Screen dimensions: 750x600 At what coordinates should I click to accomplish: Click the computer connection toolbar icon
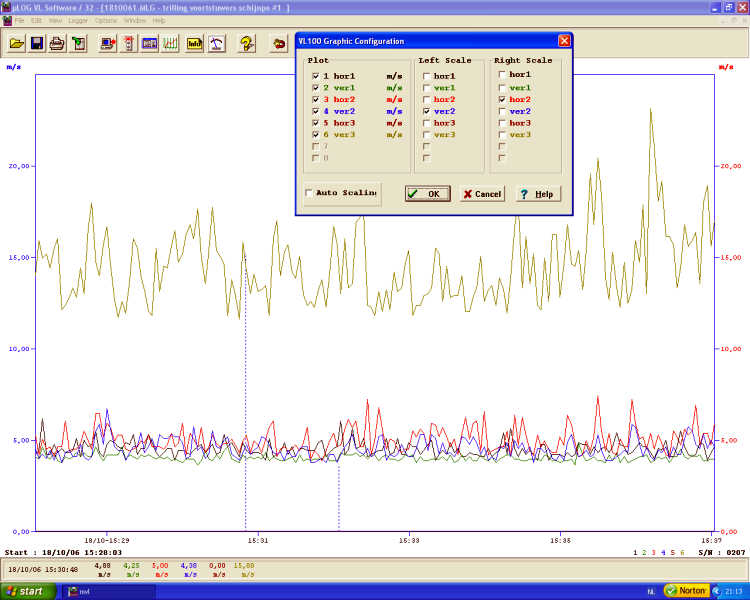coord(108,44)
